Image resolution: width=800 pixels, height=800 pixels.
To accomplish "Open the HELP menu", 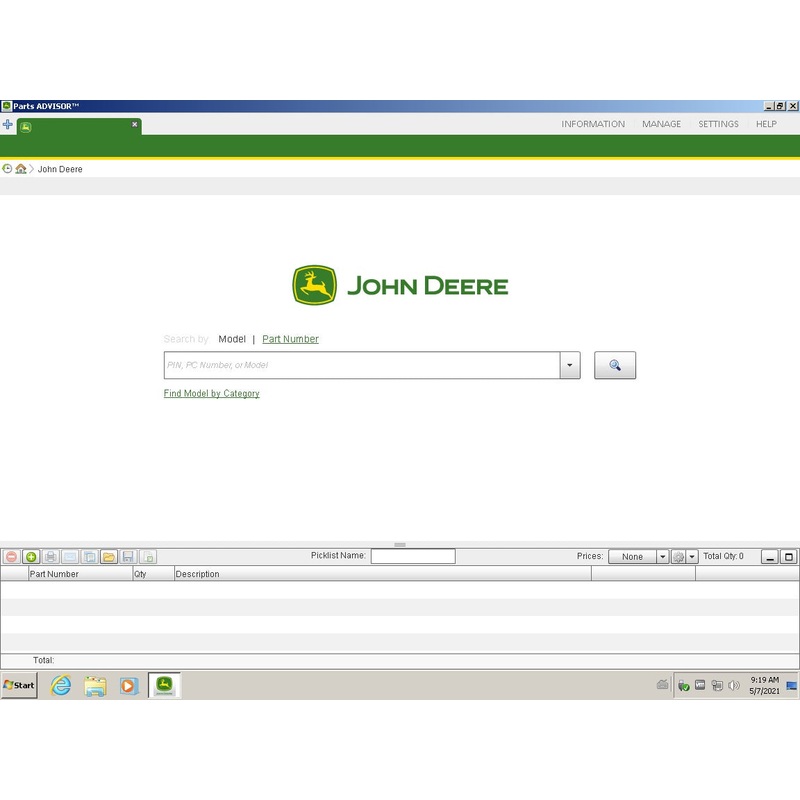I will point(766,124).
